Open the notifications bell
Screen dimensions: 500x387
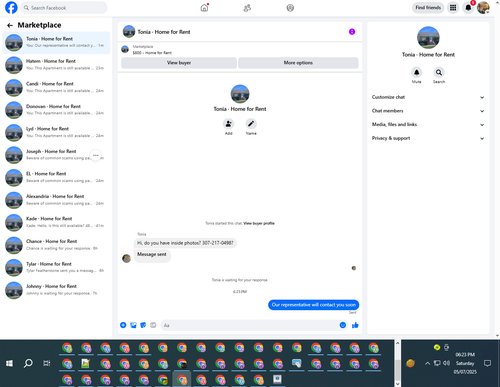(x=468, y=7)
